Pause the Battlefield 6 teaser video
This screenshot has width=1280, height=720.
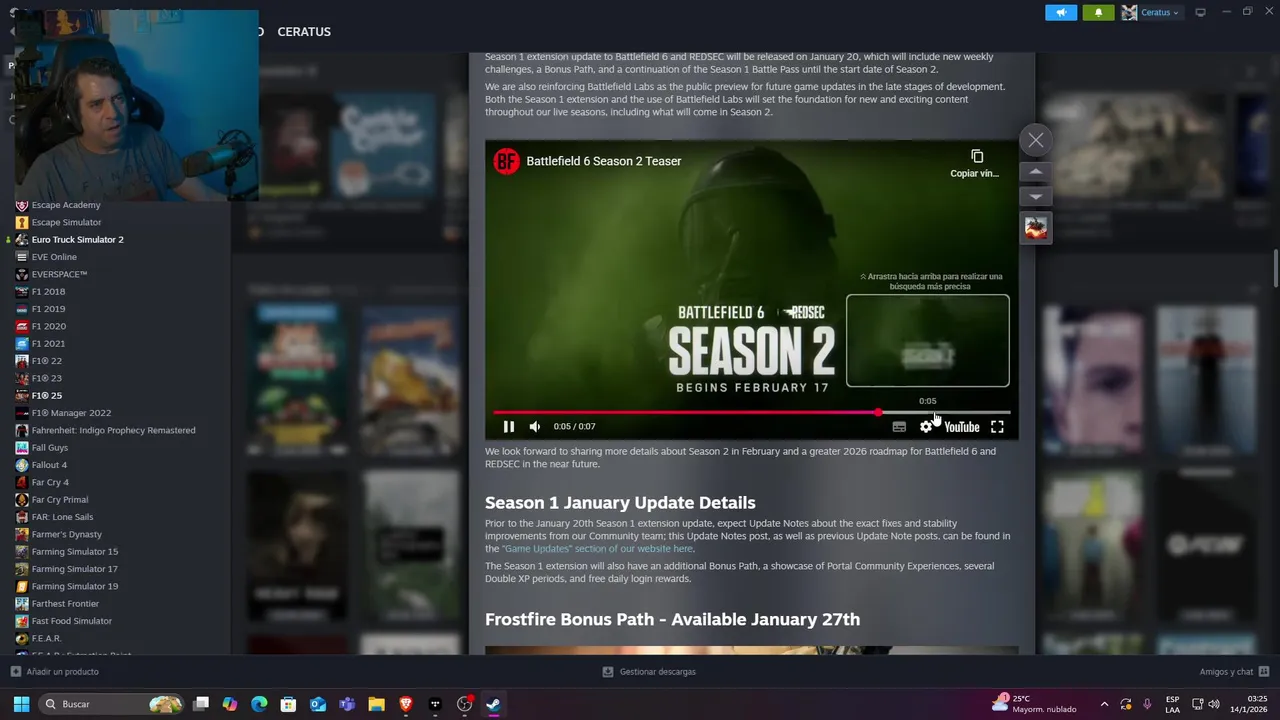click(x=508, y=427)
